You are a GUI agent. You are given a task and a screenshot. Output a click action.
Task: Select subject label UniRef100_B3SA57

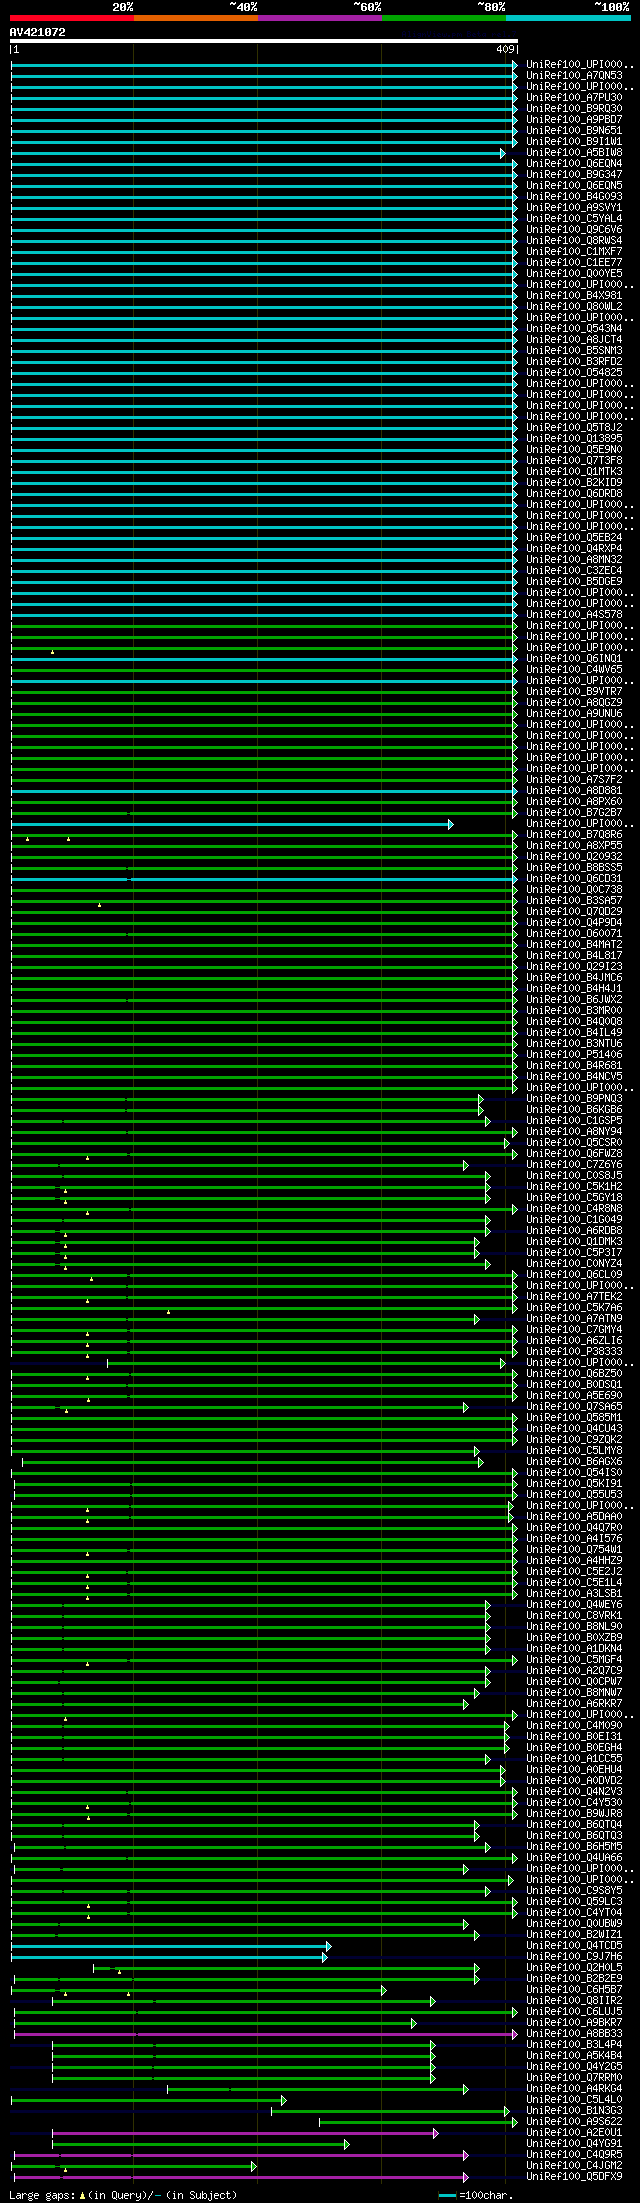pyautogui.click(x=574, y=901)
